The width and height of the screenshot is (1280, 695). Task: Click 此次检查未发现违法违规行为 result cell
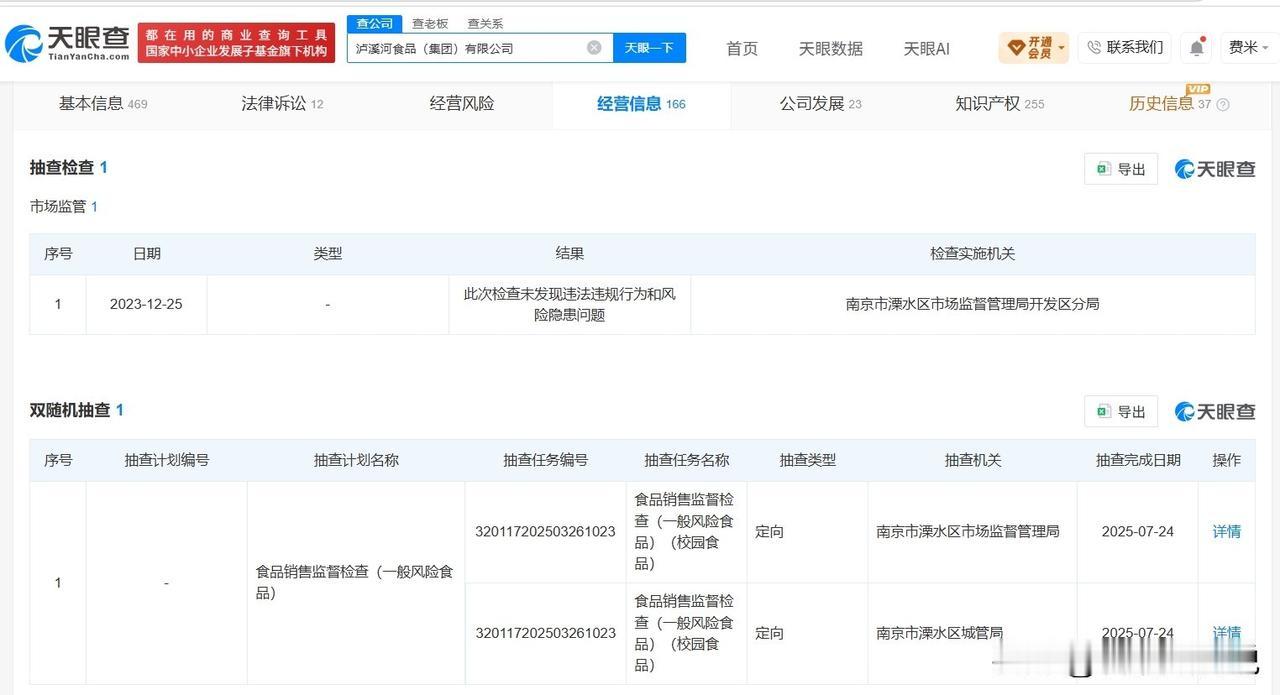569,304
